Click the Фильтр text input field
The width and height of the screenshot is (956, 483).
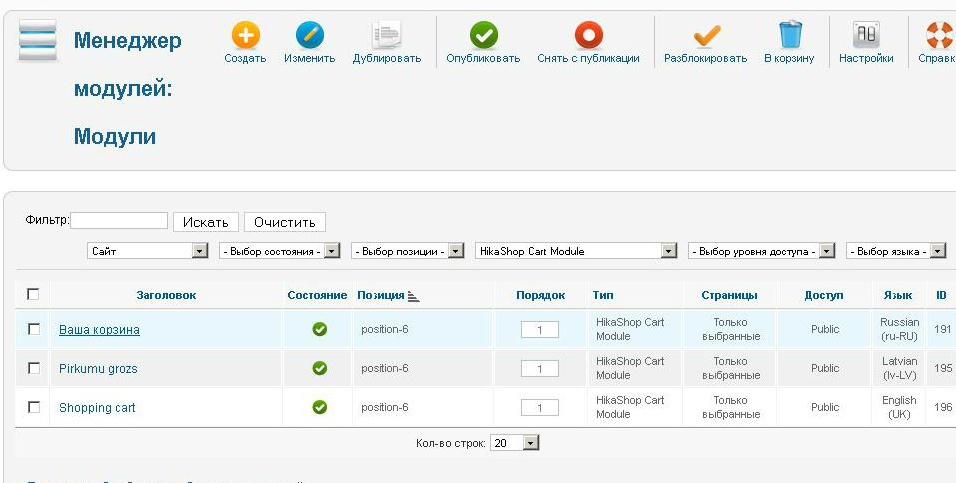pos(119,220)
